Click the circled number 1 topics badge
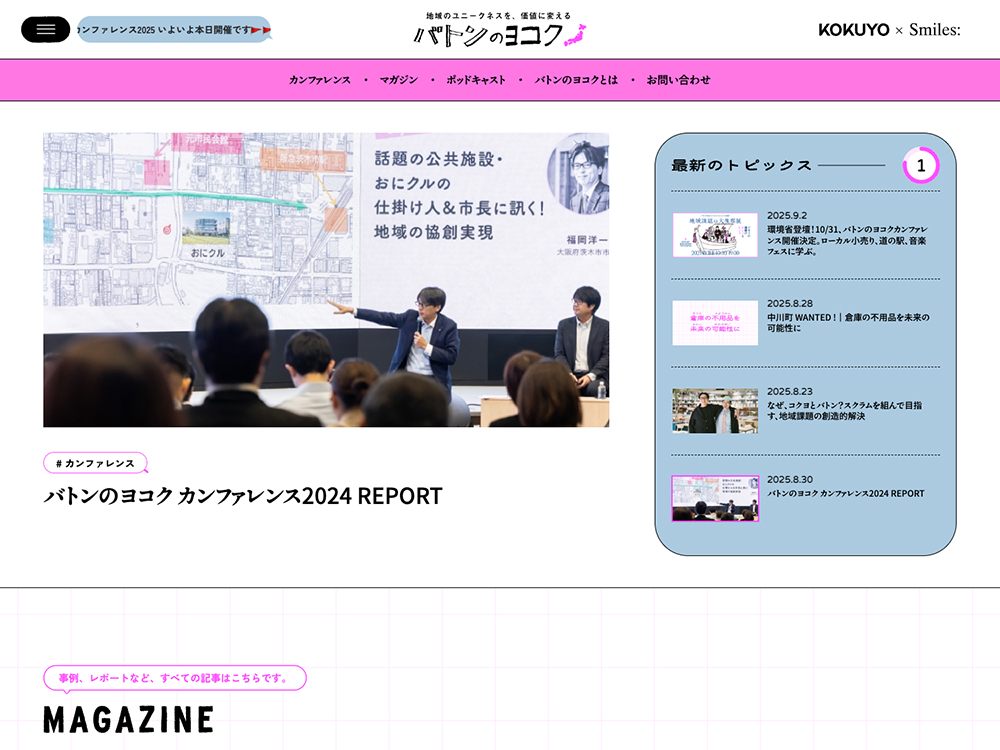The height and width of the screenshot is (750, 1000). click(x=920, y=165)
